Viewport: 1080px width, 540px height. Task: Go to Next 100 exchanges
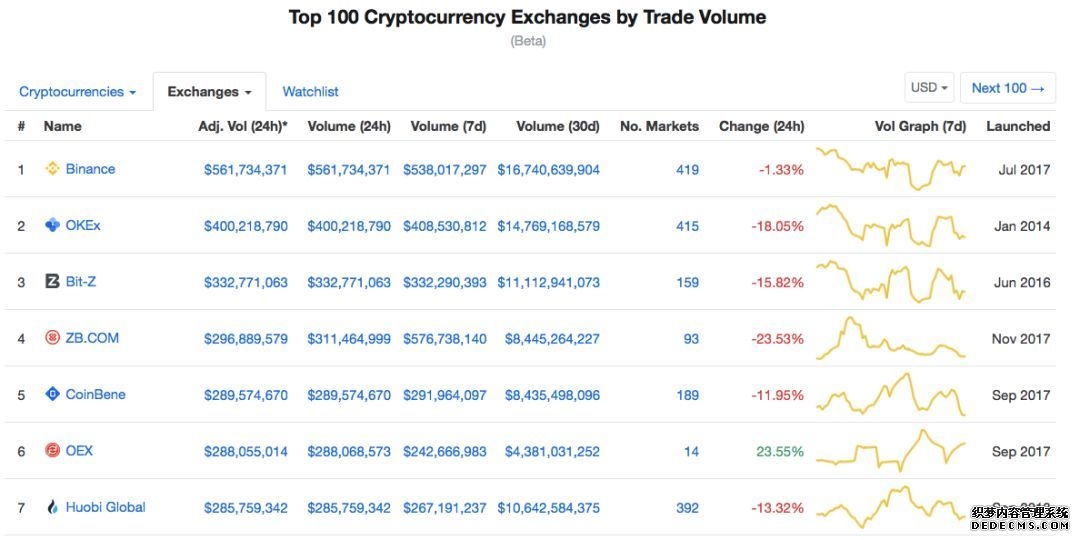coord(1008,88)
